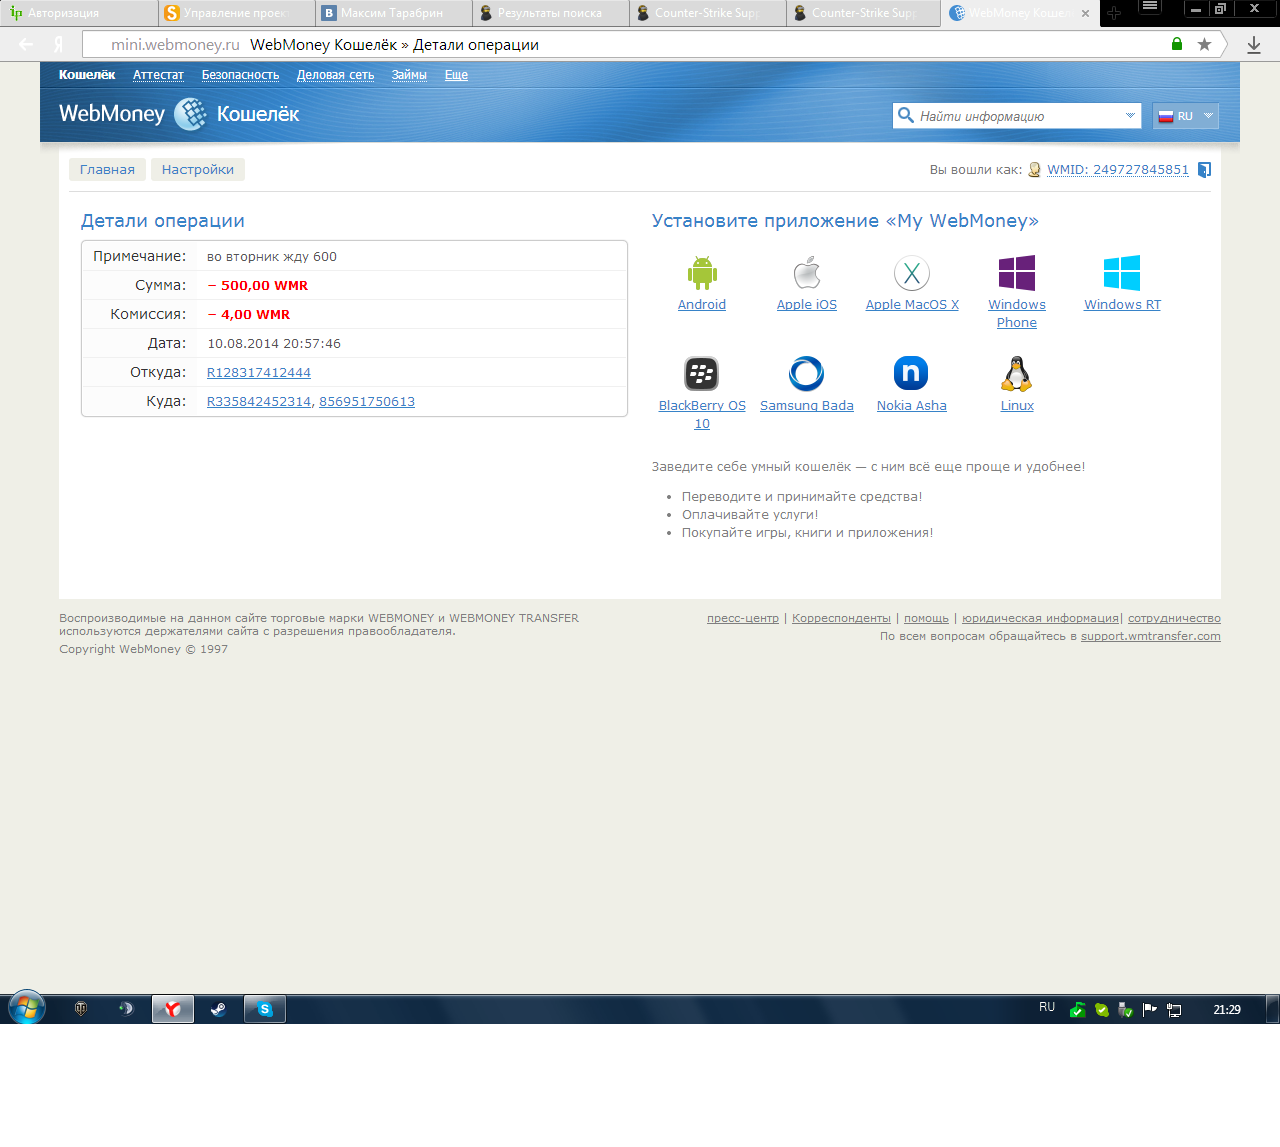Screen dimensions: 1280x1147
Task: Open the Windows Start orb
Action: click(27, 1008)
